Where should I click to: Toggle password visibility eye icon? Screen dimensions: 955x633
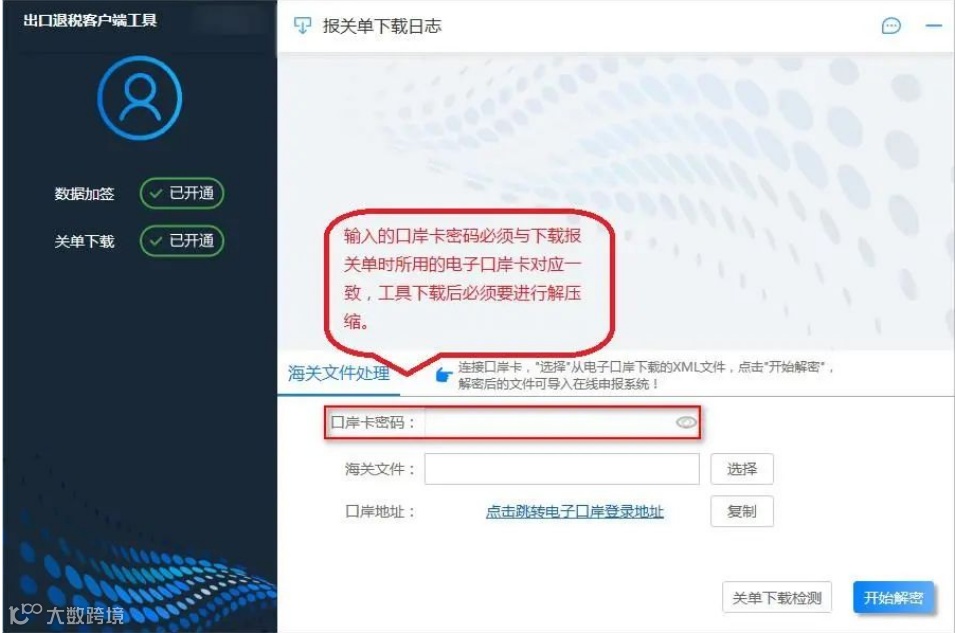coord(686,422)
